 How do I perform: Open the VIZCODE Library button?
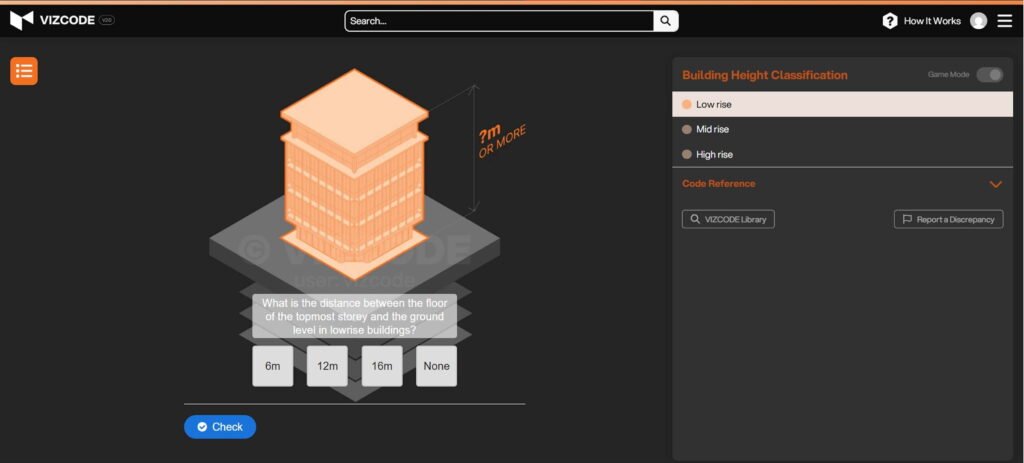[728, 219]
